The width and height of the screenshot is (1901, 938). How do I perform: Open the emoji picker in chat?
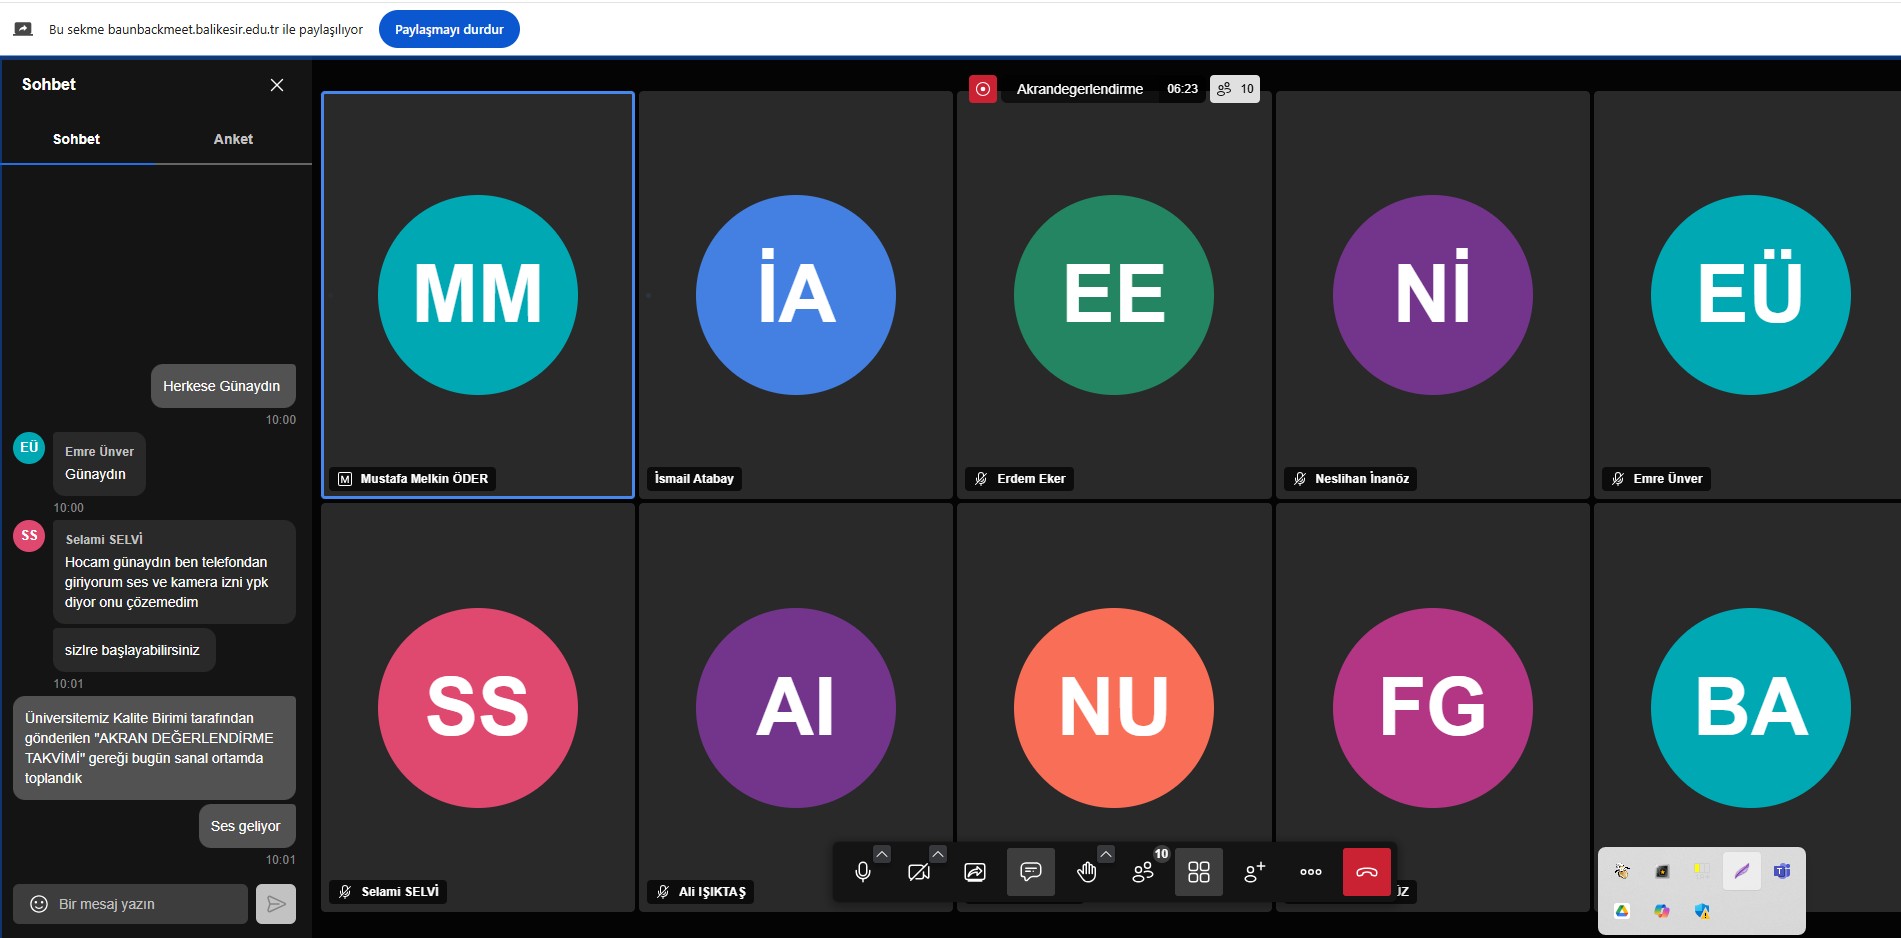click(x=39, y=904)
